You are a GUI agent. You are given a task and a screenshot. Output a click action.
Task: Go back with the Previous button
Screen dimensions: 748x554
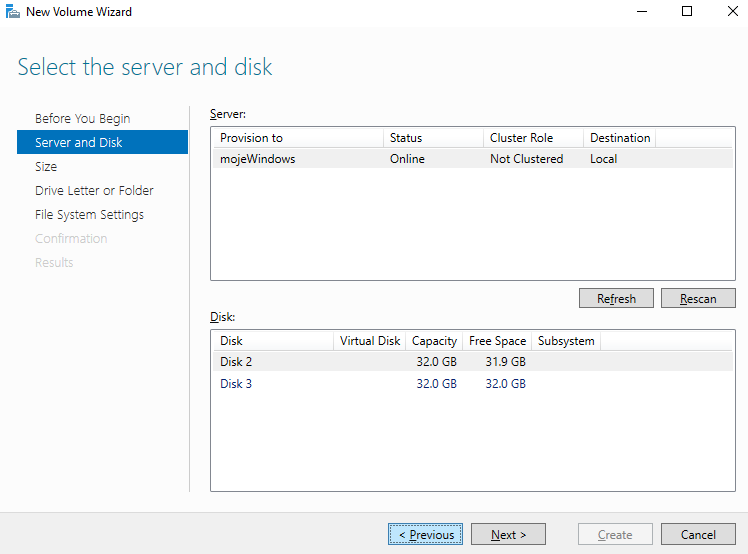[426, 534]
